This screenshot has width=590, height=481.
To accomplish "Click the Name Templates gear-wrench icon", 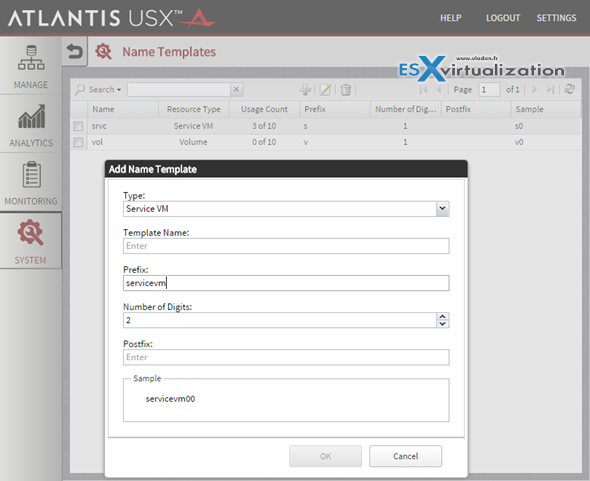I will [x=103, y=52].
